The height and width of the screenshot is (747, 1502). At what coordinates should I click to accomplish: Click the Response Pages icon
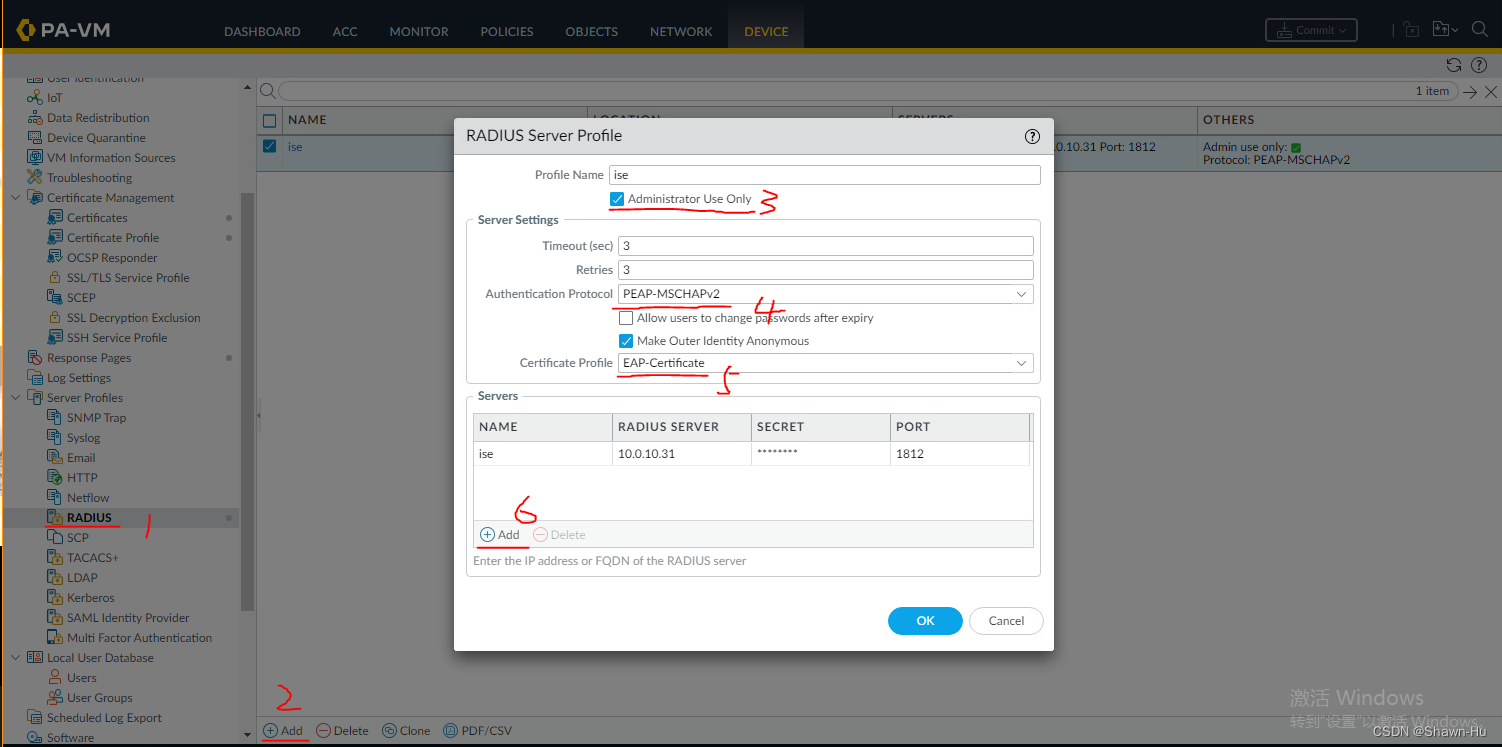[x=34, y=358]
